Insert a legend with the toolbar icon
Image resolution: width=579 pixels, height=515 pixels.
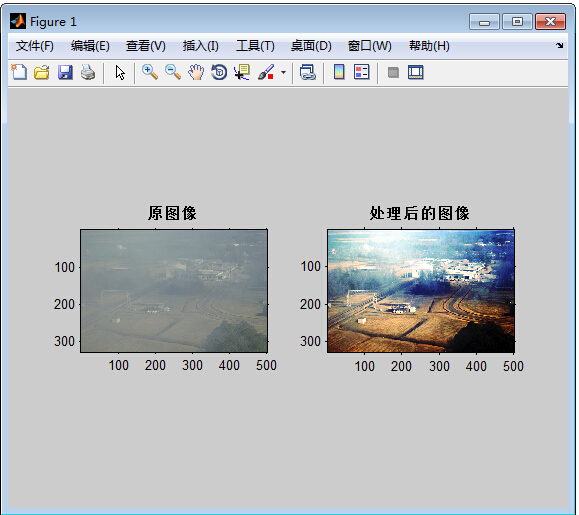click(x=362, y=72)
